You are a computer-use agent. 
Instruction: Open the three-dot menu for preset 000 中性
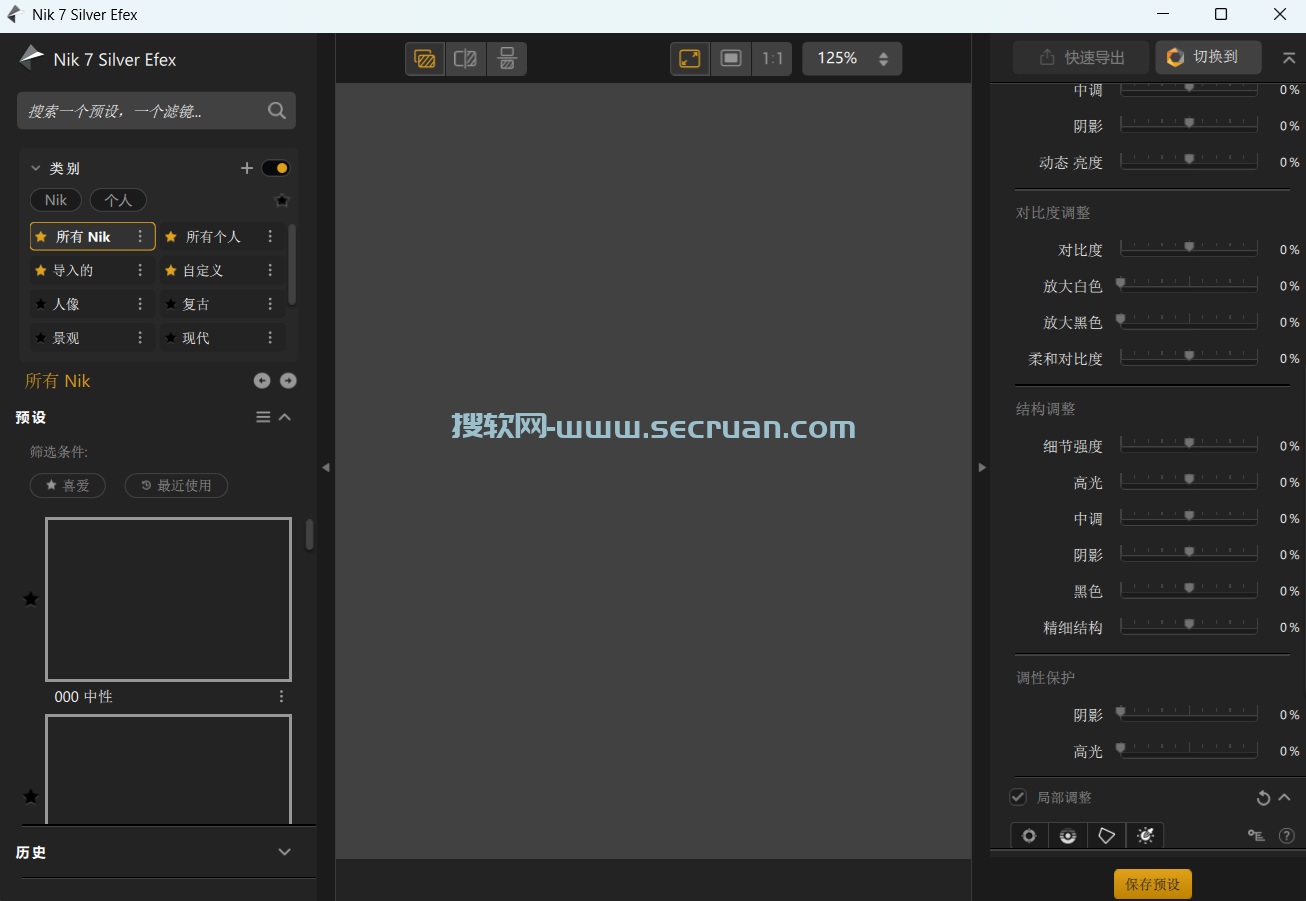pos(281,696)
